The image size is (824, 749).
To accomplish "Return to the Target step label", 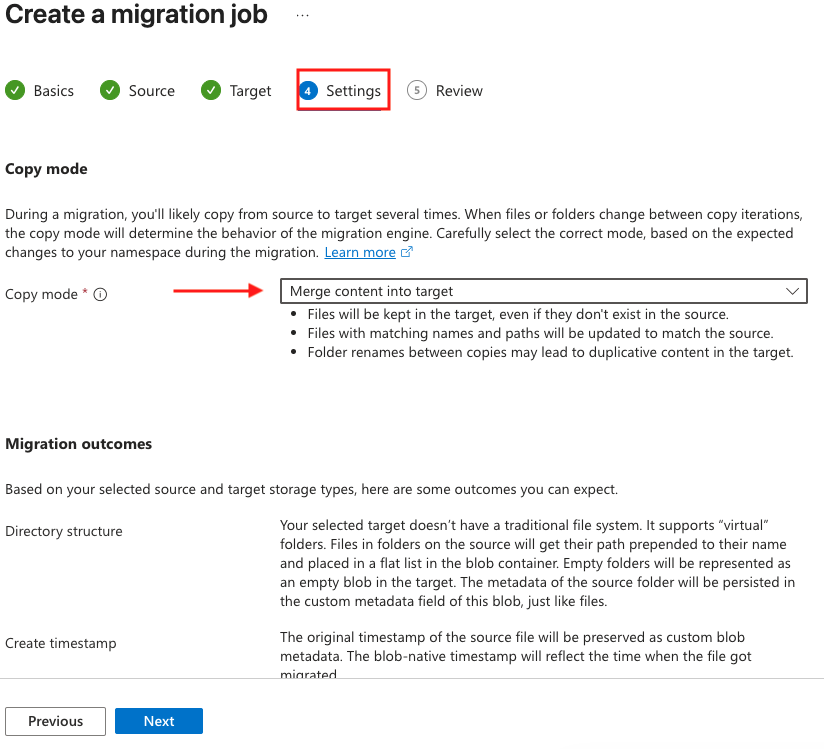I will 250,91.
